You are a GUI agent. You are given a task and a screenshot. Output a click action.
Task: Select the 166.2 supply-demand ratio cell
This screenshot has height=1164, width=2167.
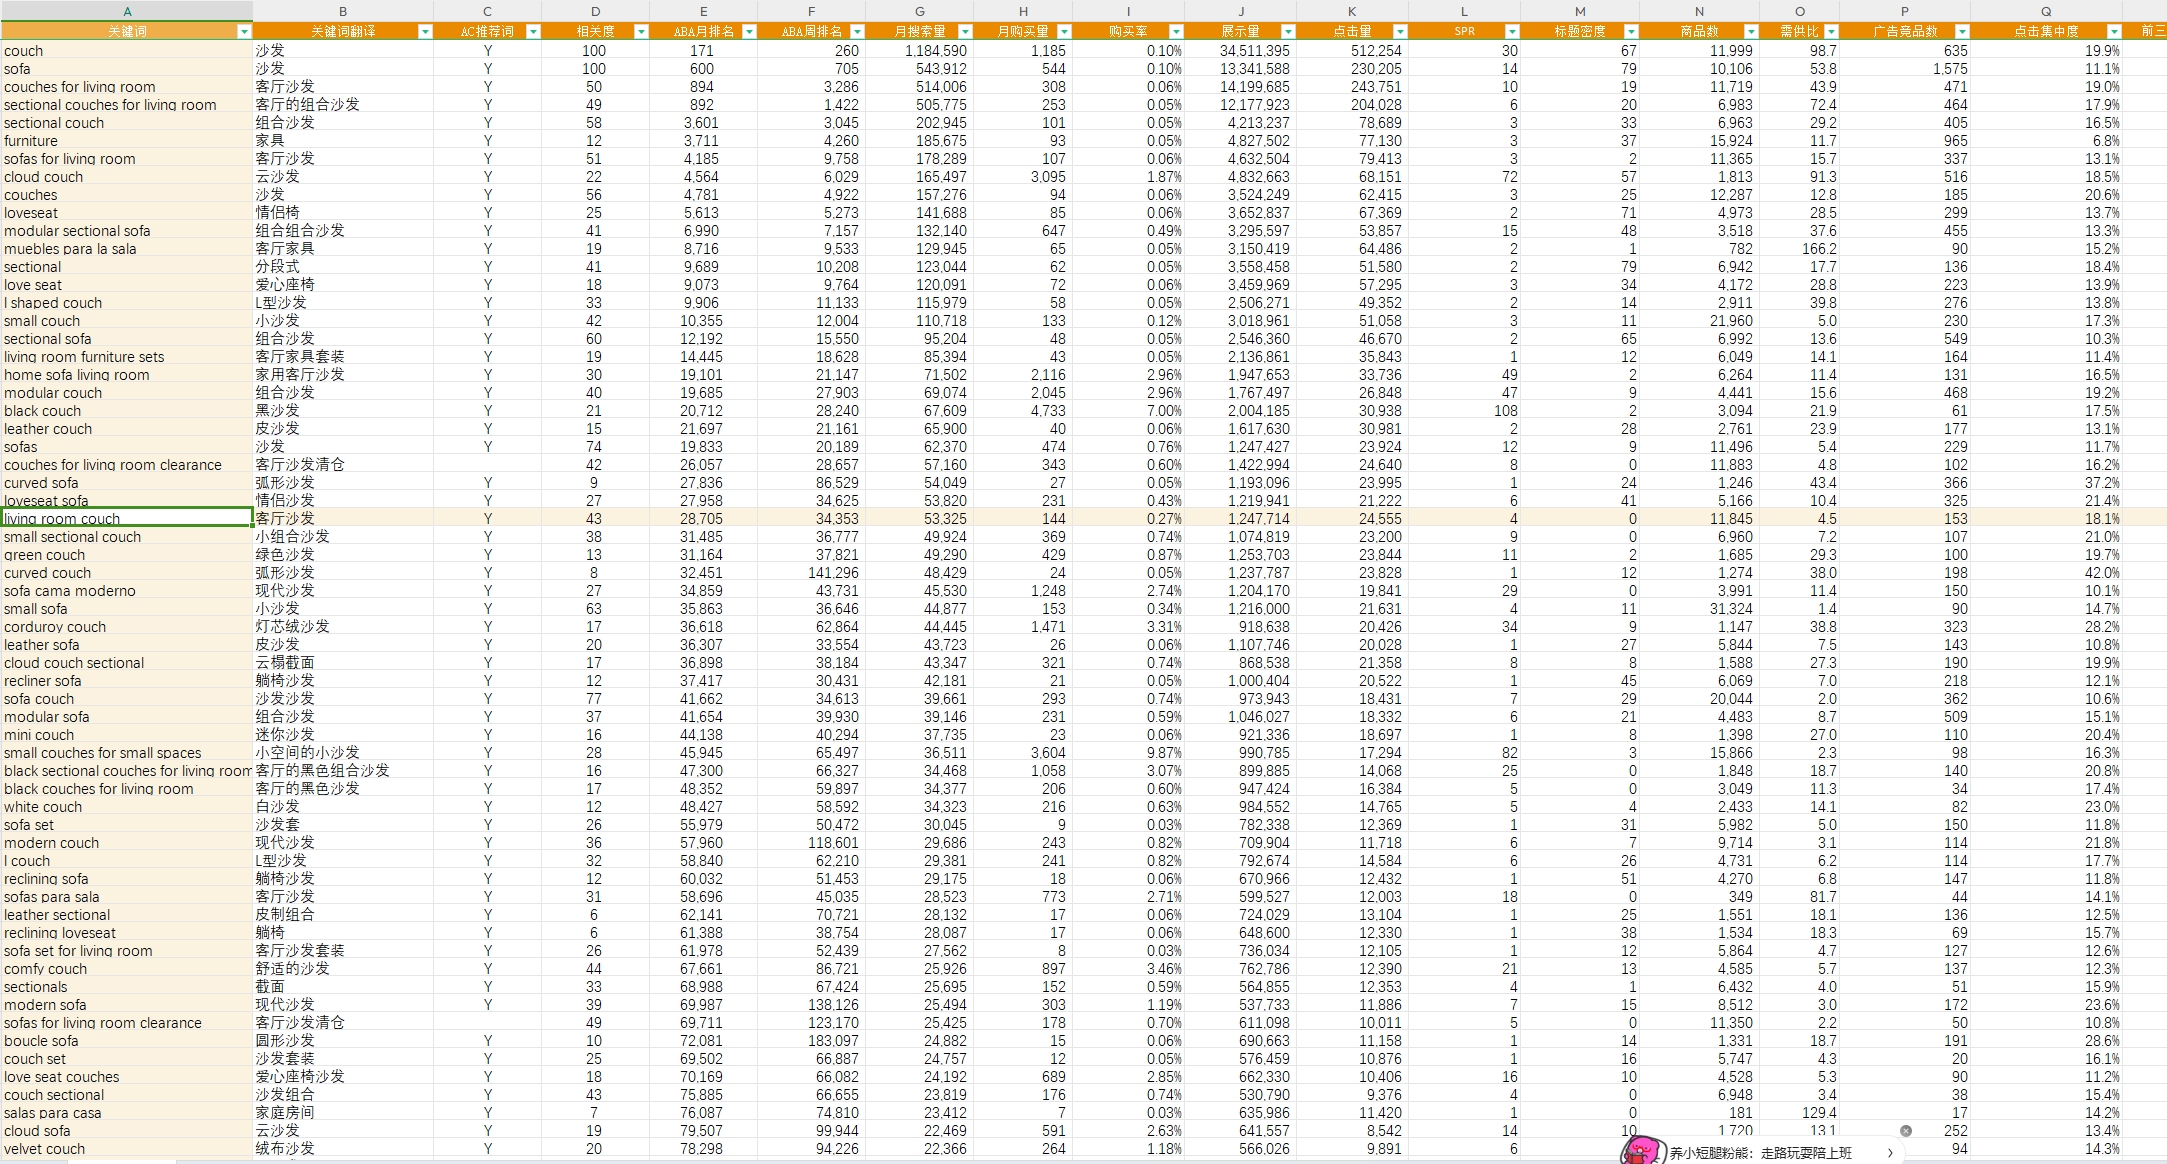click(1800, 248)
